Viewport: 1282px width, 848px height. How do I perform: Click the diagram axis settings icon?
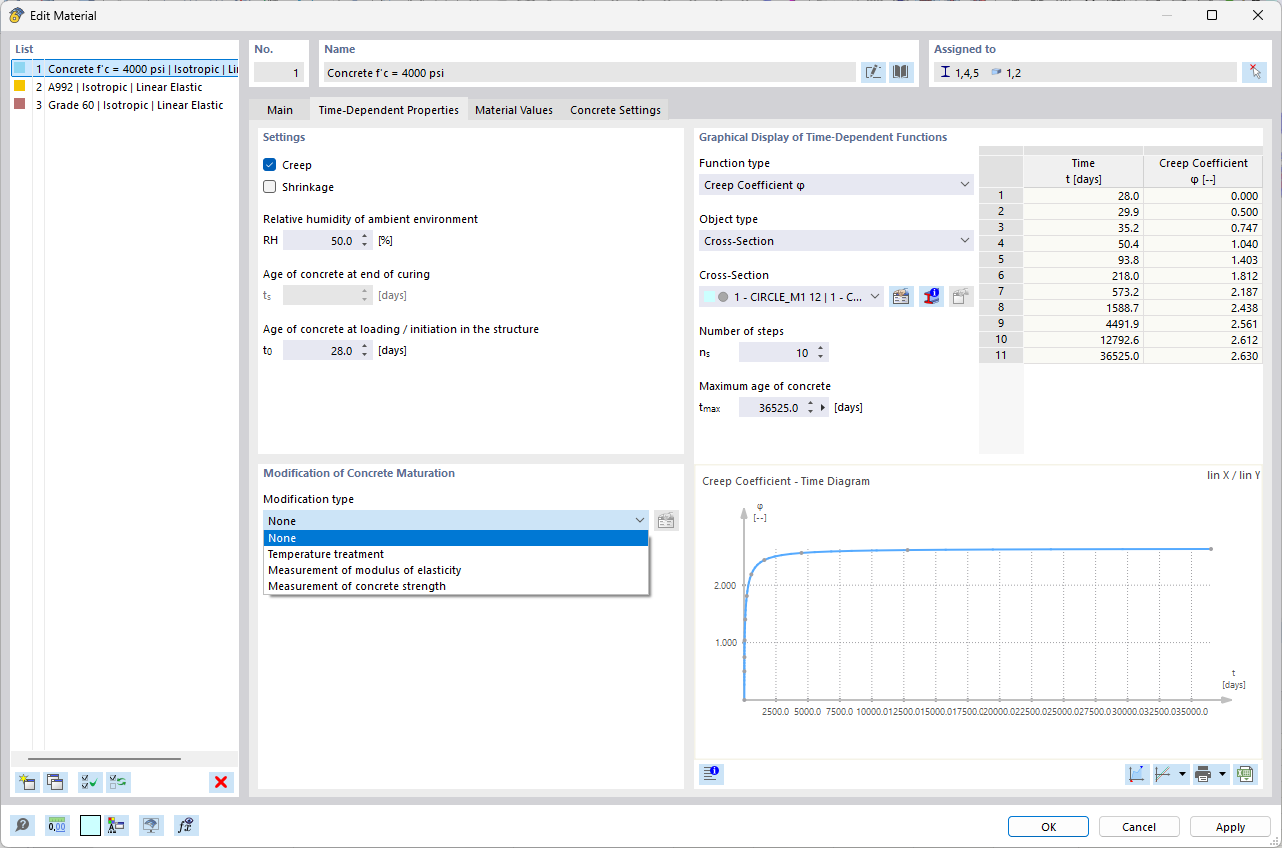point(1163,773)
